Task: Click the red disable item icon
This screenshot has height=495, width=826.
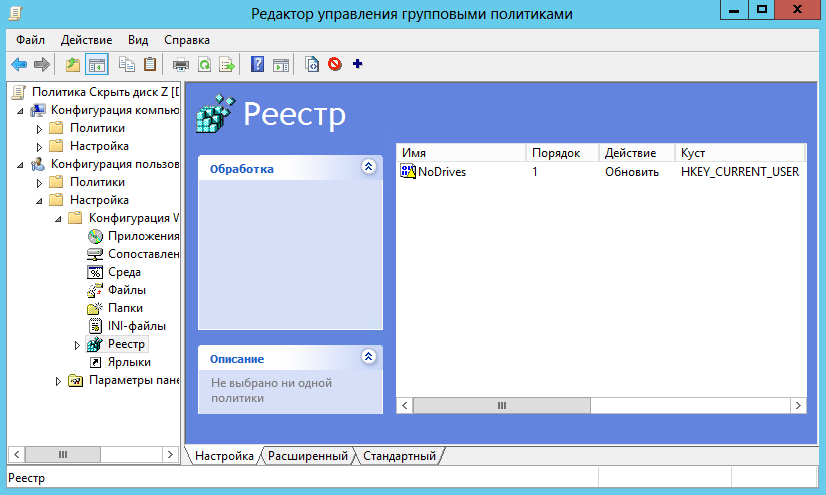Action: pos(335,64)
